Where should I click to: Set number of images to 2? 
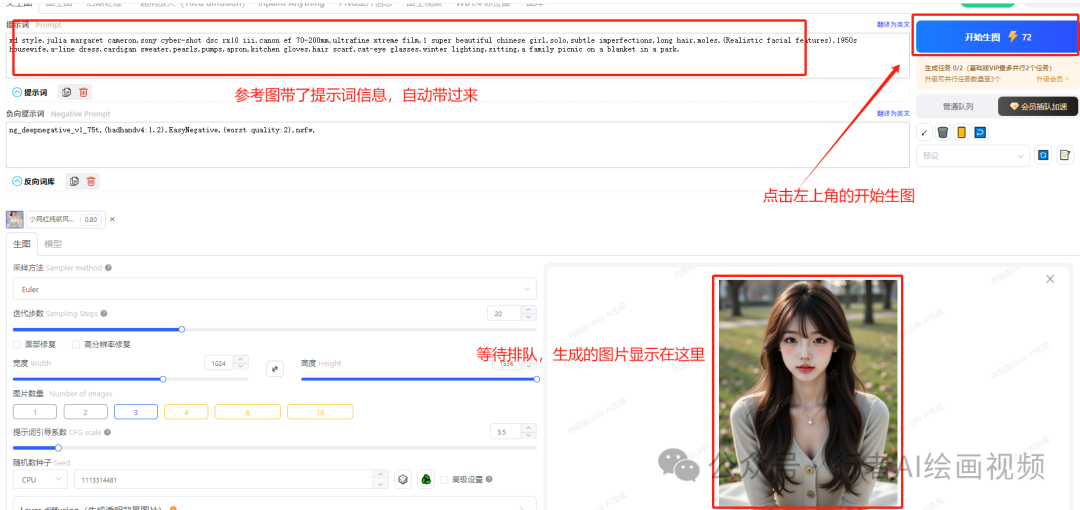(x=85, y=411)
